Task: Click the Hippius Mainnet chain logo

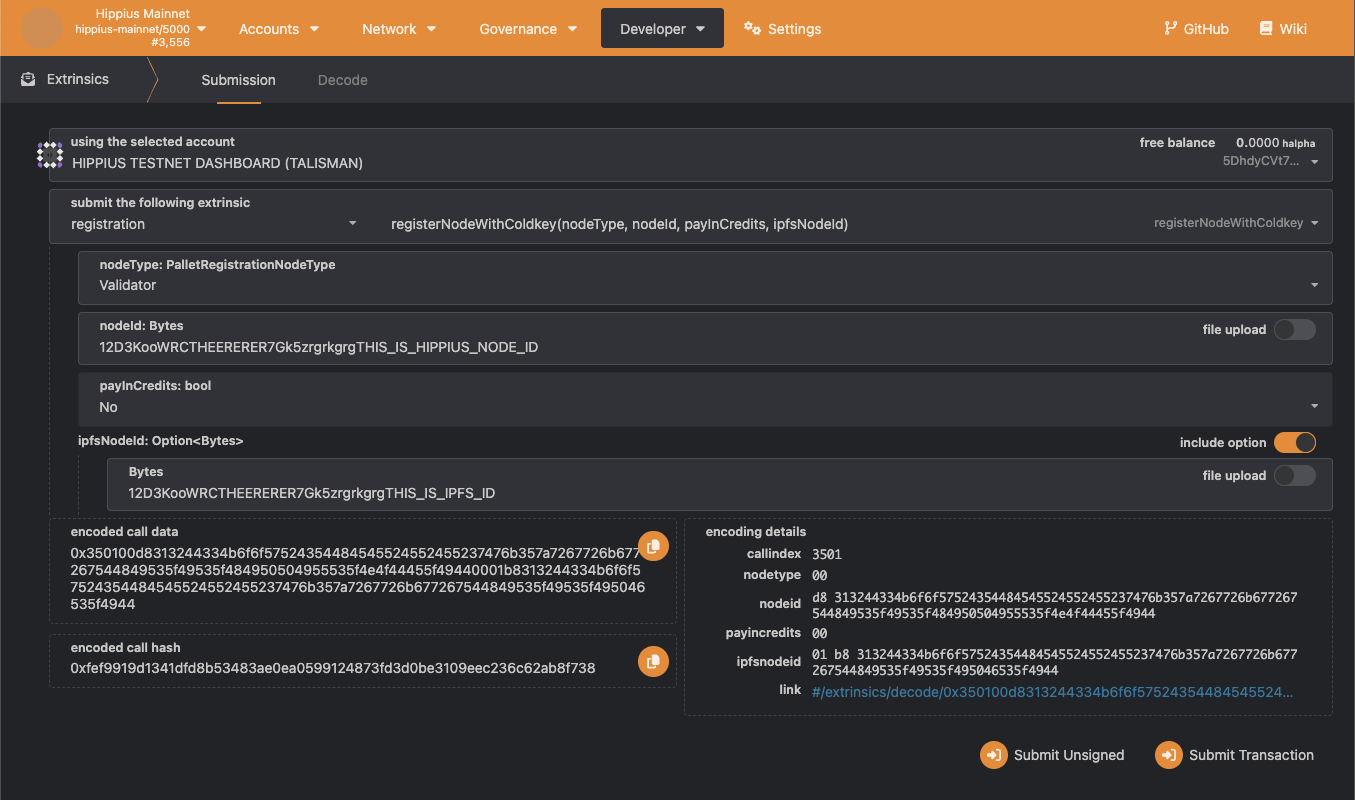Action: [x=42, y=28]
